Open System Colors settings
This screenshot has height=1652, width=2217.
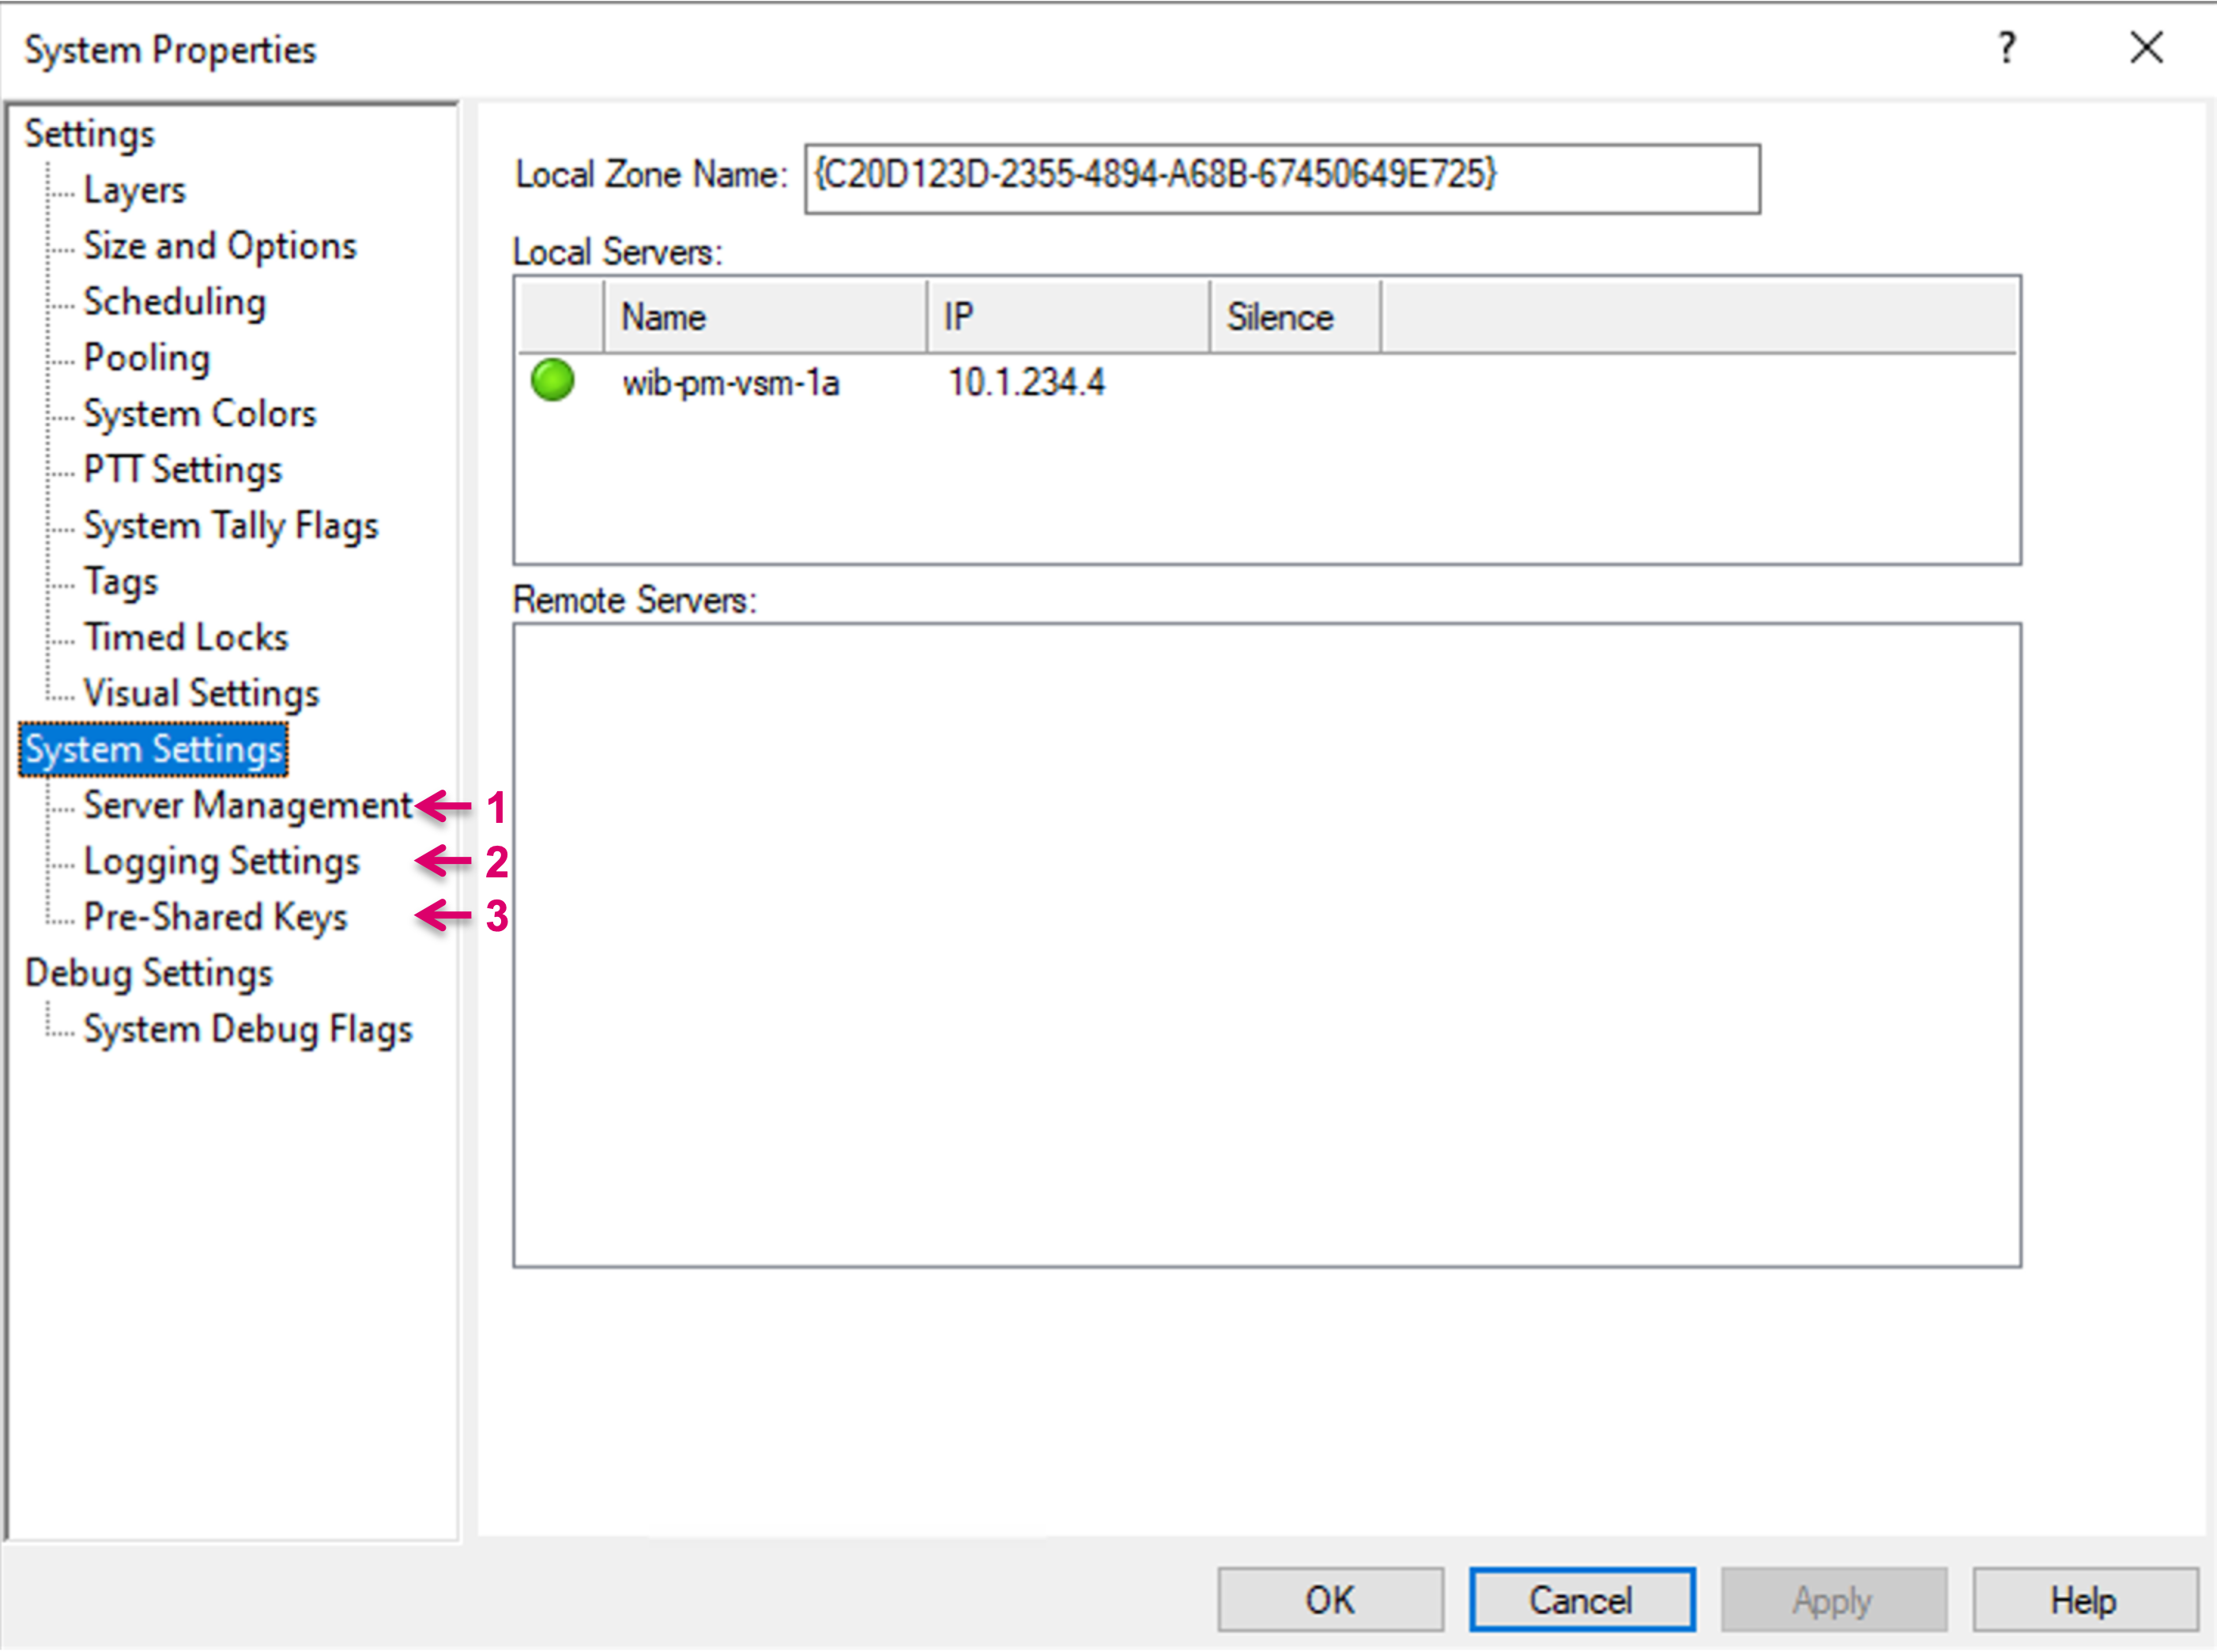click(199, 414)
